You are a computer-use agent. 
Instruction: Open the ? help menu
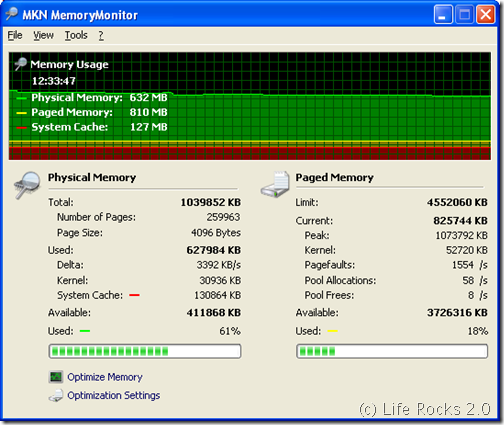pyautogui.click(x=101, y=35)
